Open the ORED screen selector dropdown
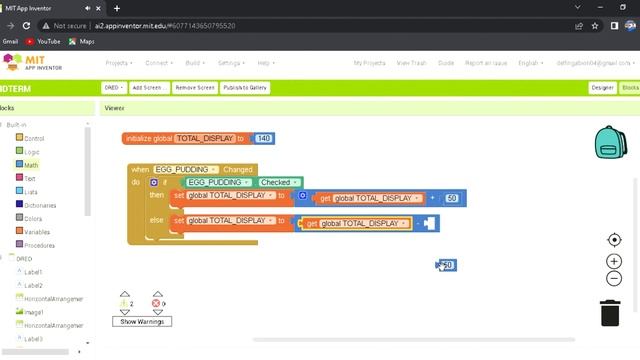Screen dimensions: 640x360 click(113, 88)
